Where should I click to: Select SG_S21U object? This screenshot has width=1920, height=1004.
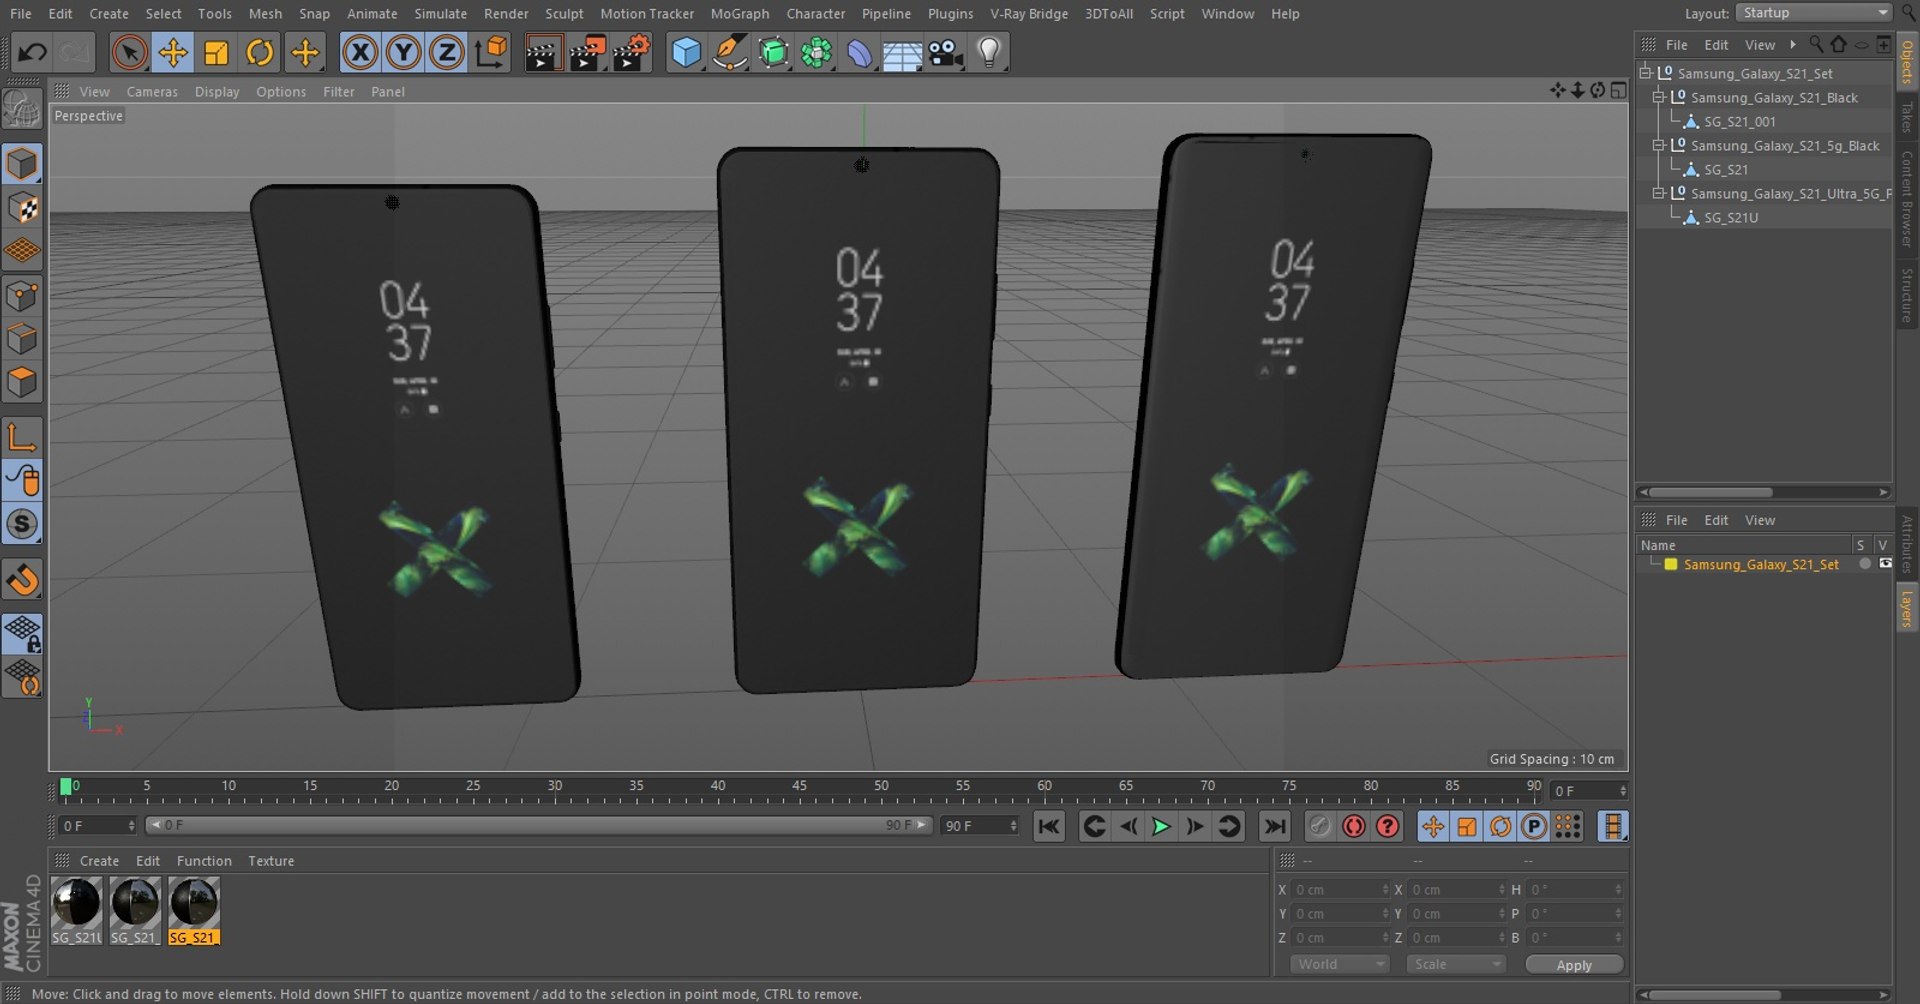tap(1731, 218)
